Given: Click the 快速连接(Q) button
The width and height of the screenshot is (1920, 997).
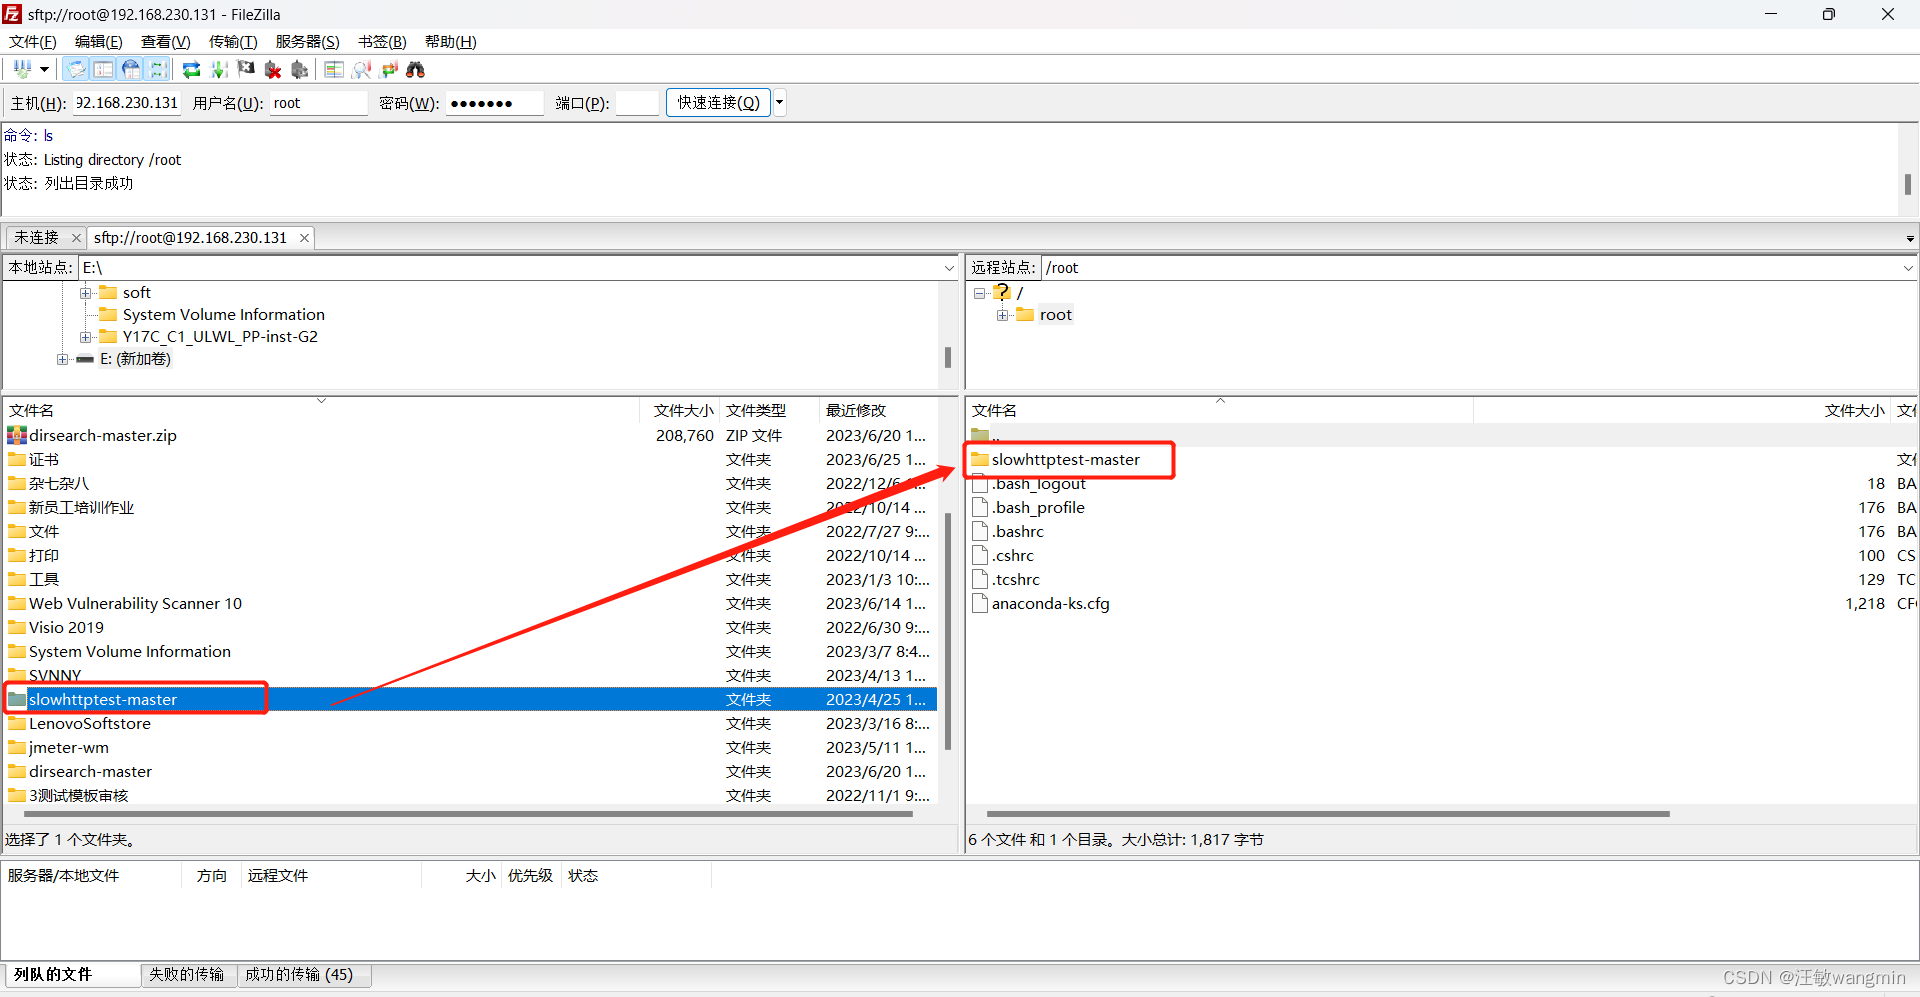Looking at the screenshot, I should coord(718,103).
